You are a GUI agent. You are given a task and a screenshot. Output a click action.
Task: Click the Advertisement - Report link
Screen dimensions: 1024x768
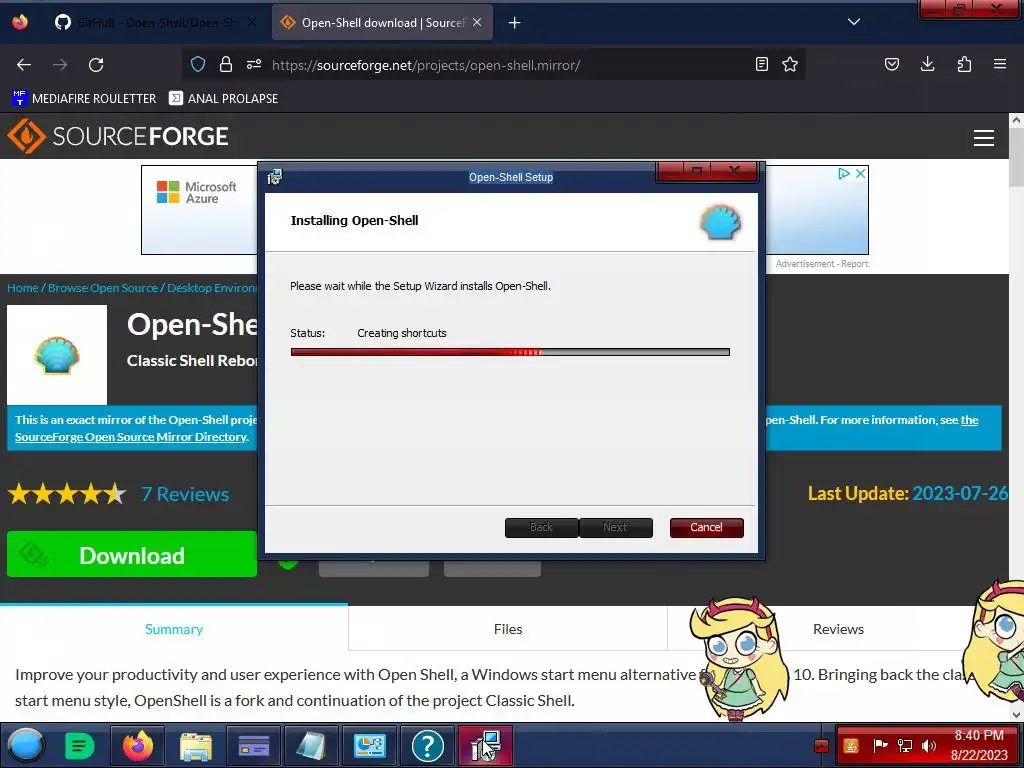(x=822, y=264)
